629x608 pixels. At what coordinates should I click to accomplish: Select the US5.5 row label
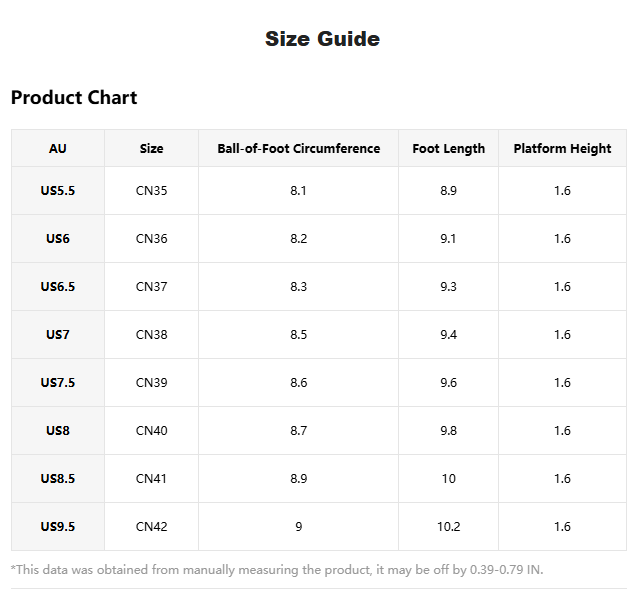click(x=58, y=191)
